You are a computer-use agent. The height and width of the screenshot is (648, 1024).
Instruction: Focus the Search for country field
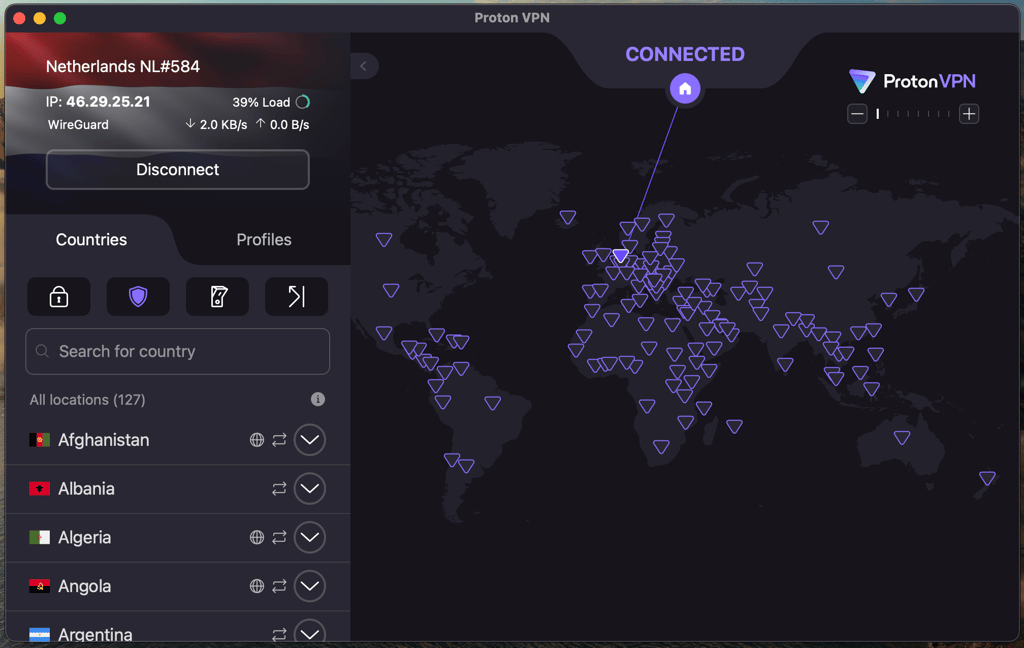[178, 351]
